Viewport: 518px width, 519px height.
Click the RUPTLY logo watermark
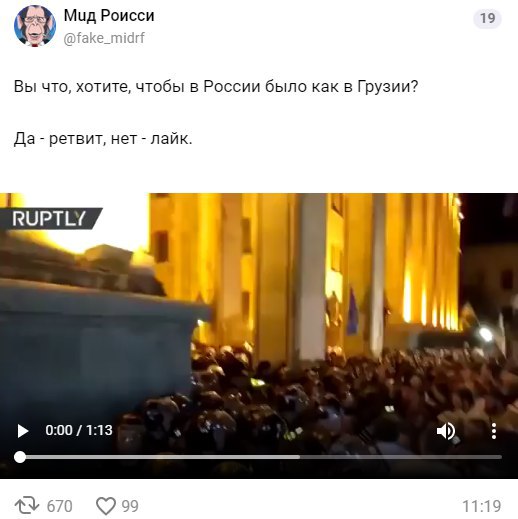point(51,219)
